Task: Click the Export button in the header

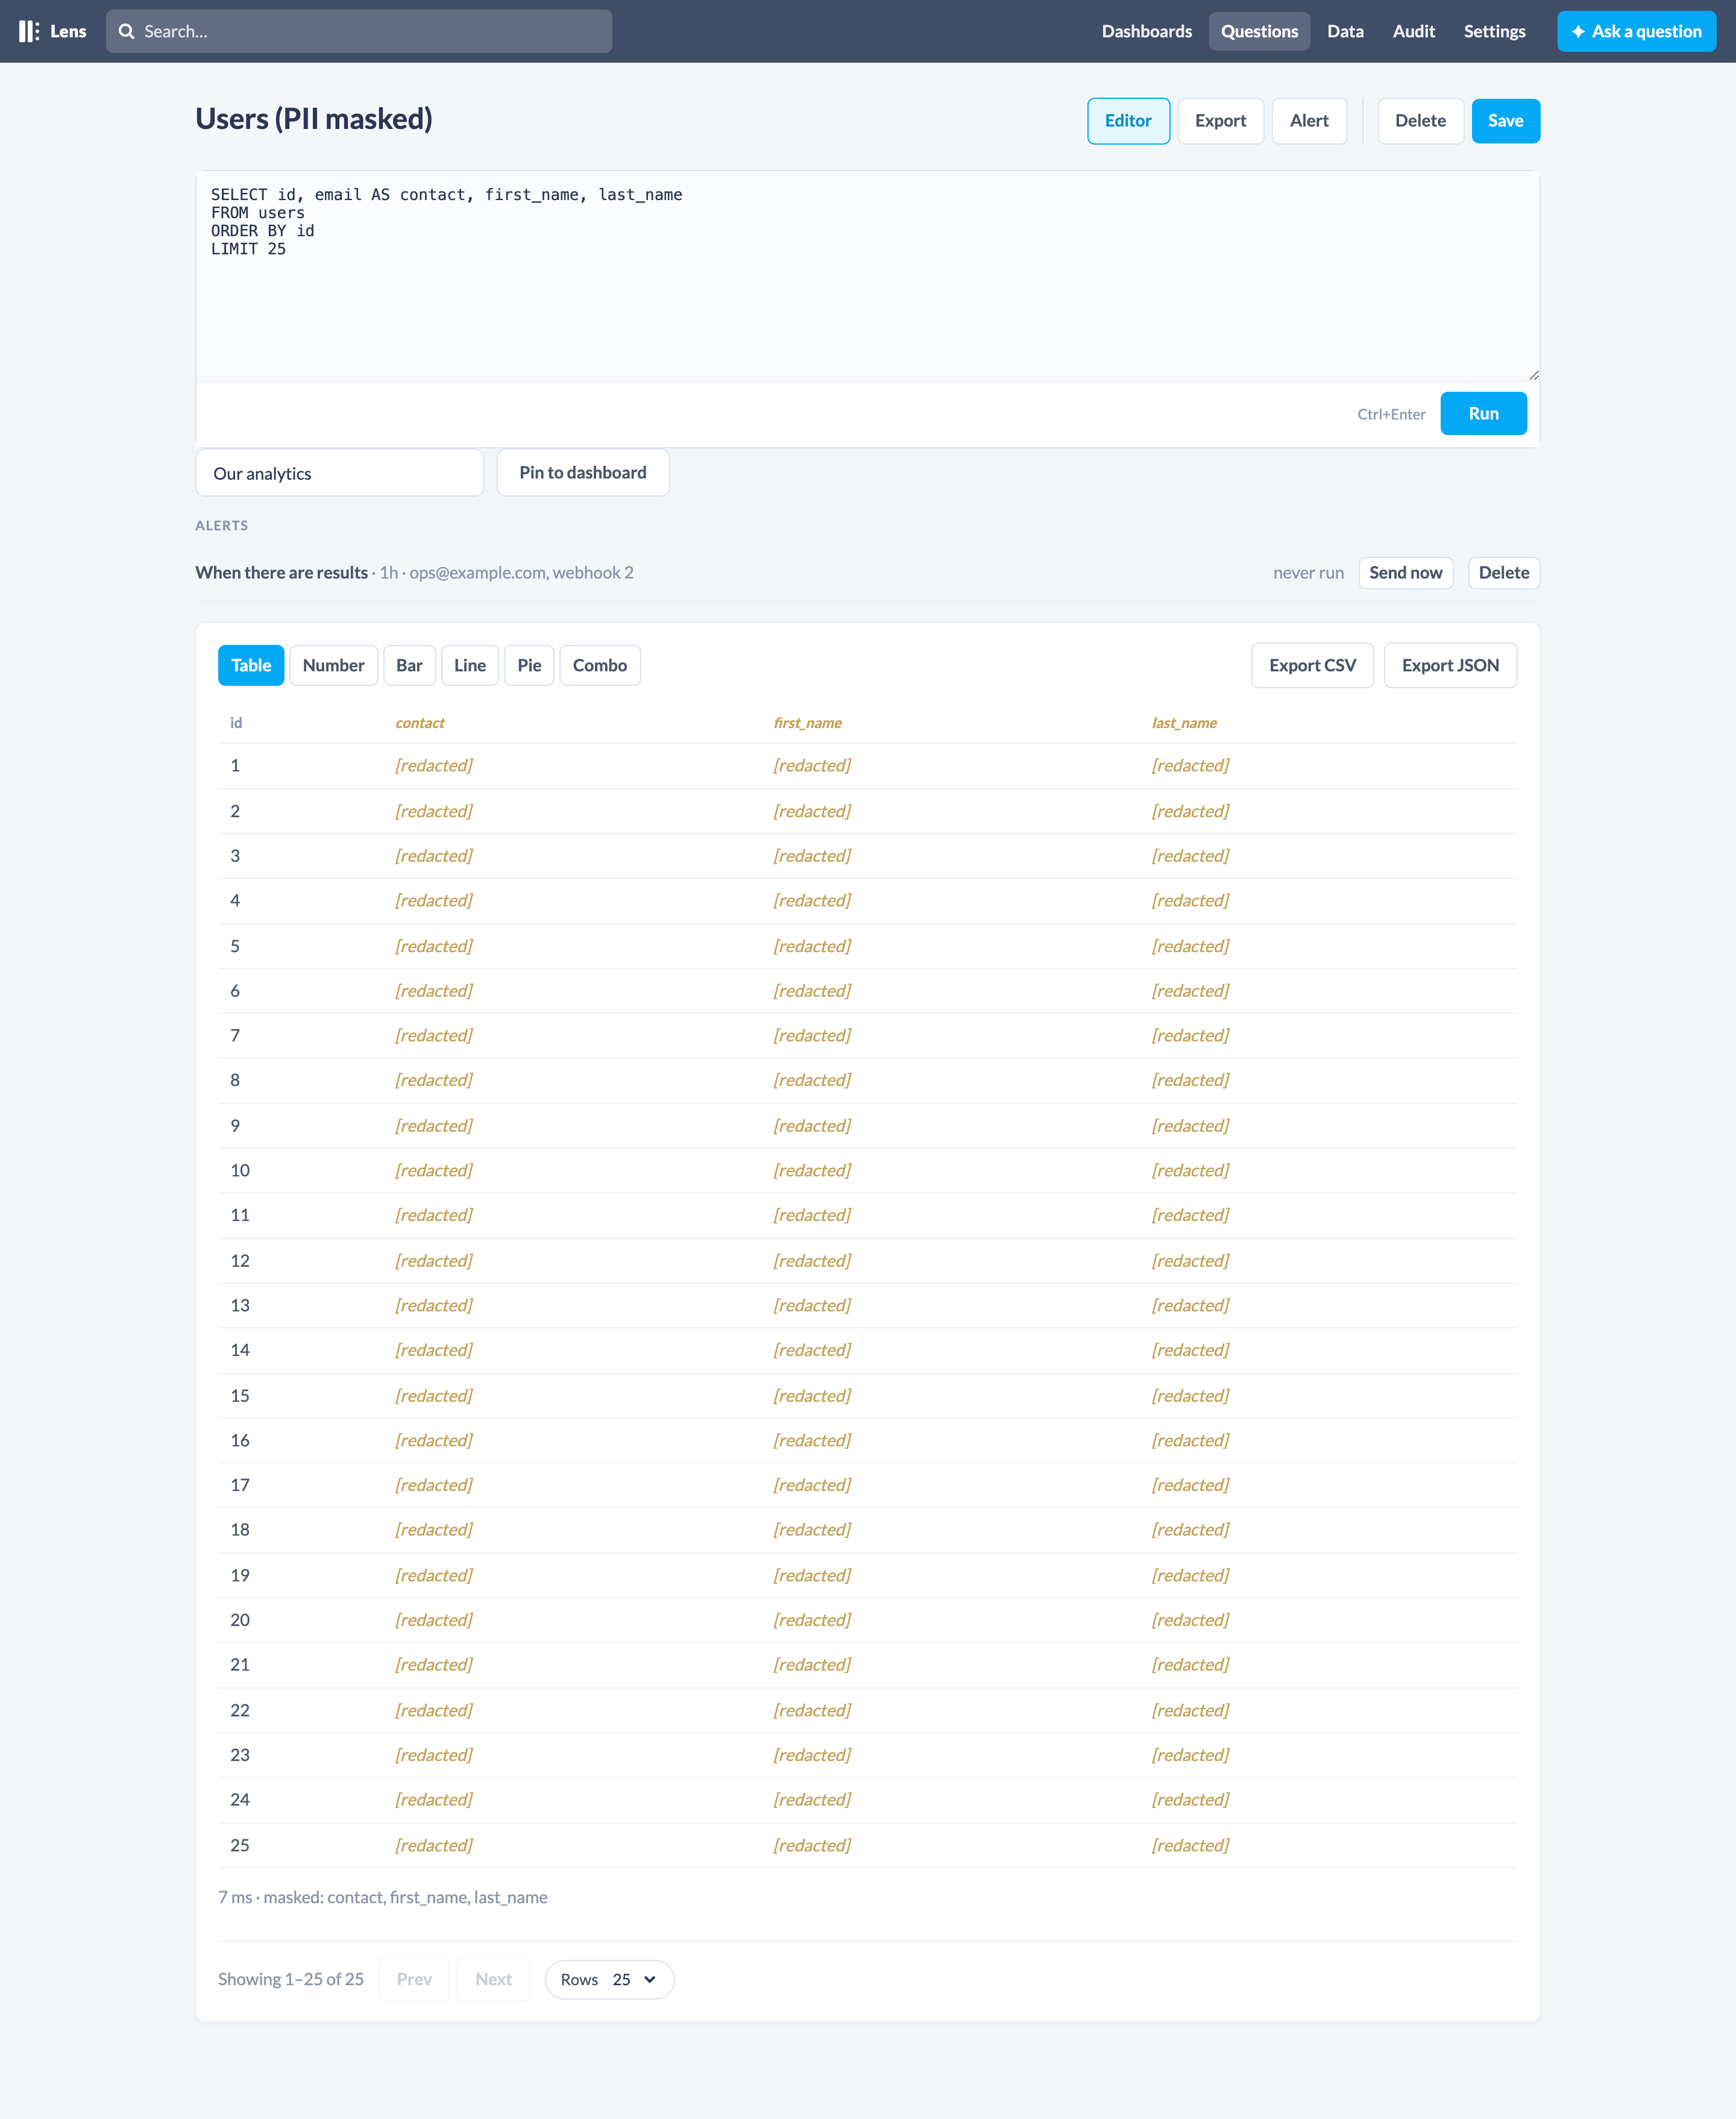Action: click(1220, 121)
